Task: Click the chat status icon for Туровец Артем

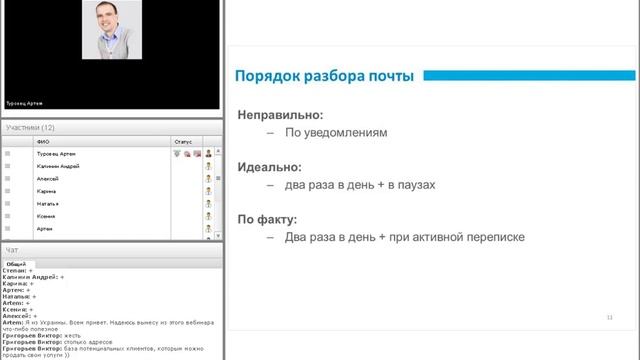Action: [x=187, y=154]
